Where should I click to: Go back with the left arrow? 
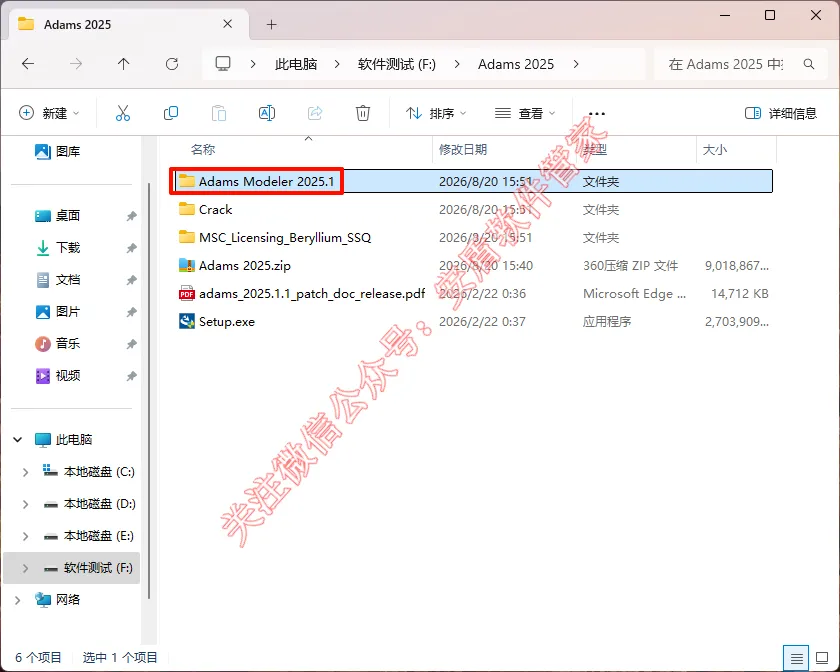pos(28,64)
